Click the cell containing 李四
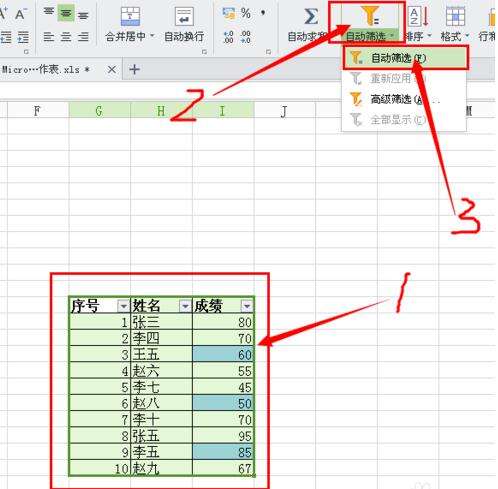The image size is (498, 489). pos(161,338)
